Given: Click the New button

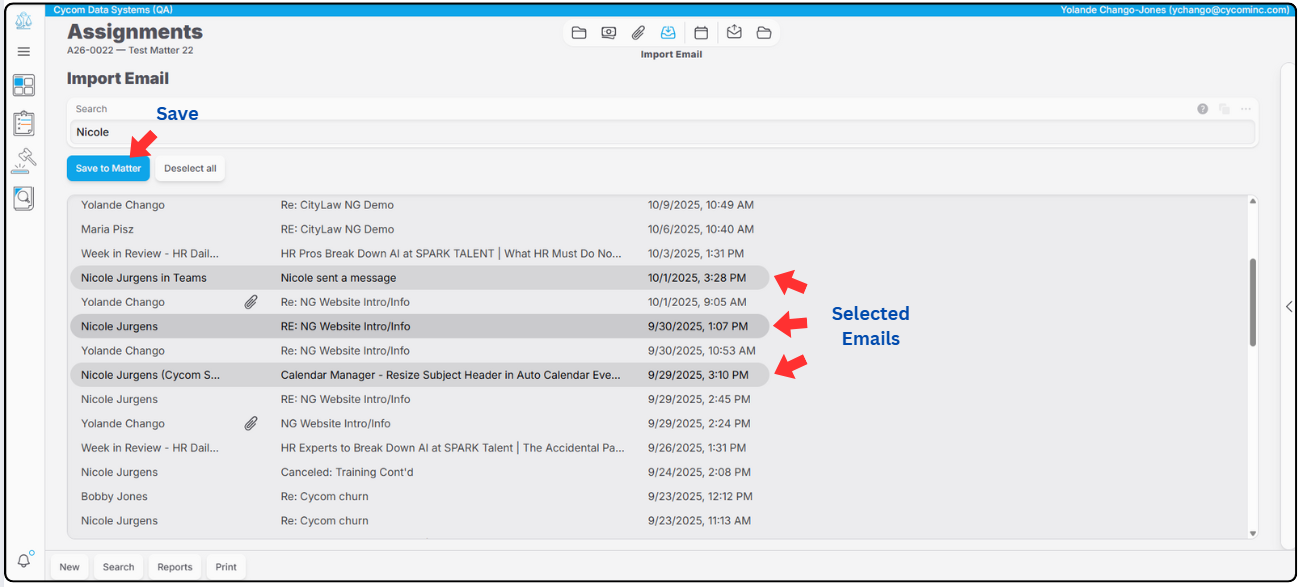Looking at the screenshot, I should [x=69, y=567].
